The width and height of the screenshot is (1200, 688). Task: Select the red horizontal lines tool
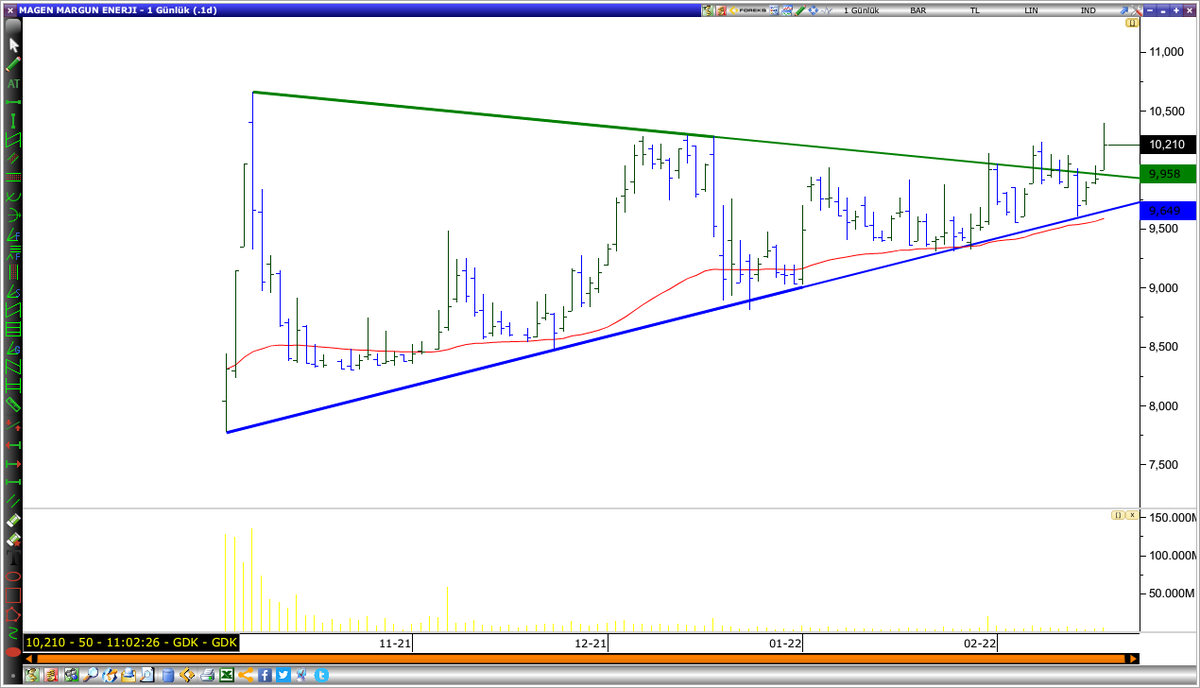(14, 177)
